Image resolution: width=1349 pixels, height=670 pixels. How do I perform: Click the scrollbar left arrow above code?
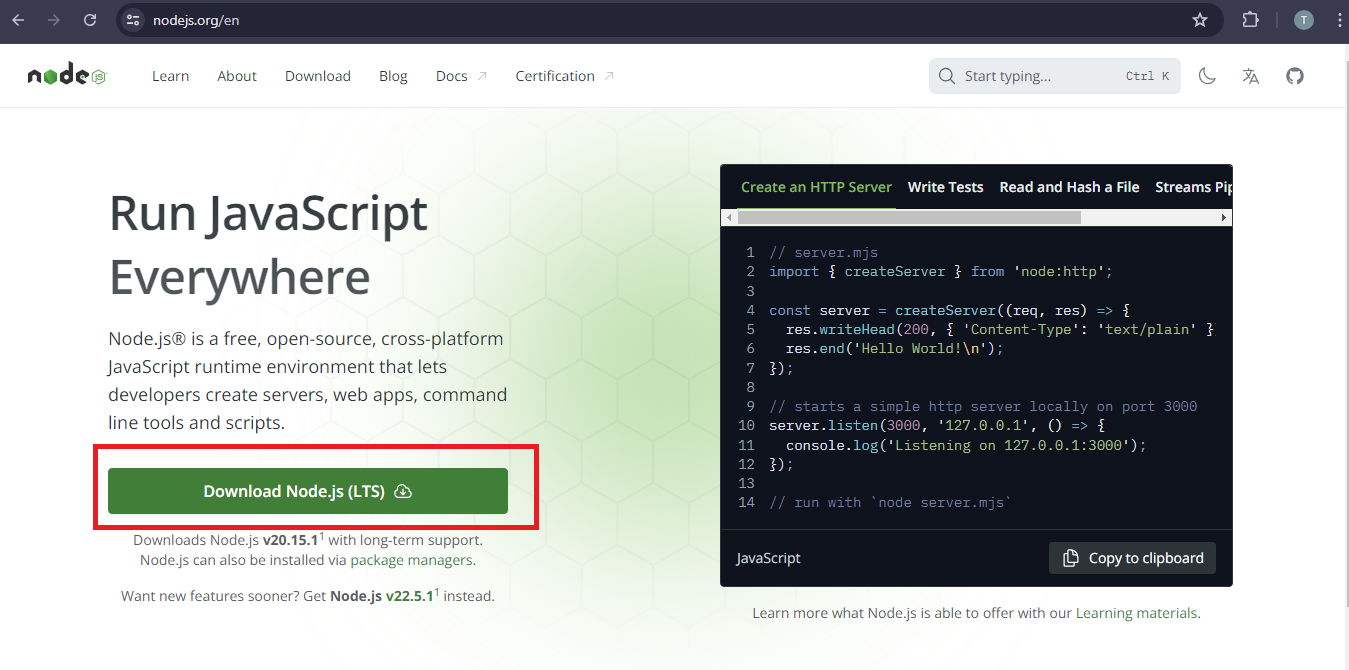(729, 217)
